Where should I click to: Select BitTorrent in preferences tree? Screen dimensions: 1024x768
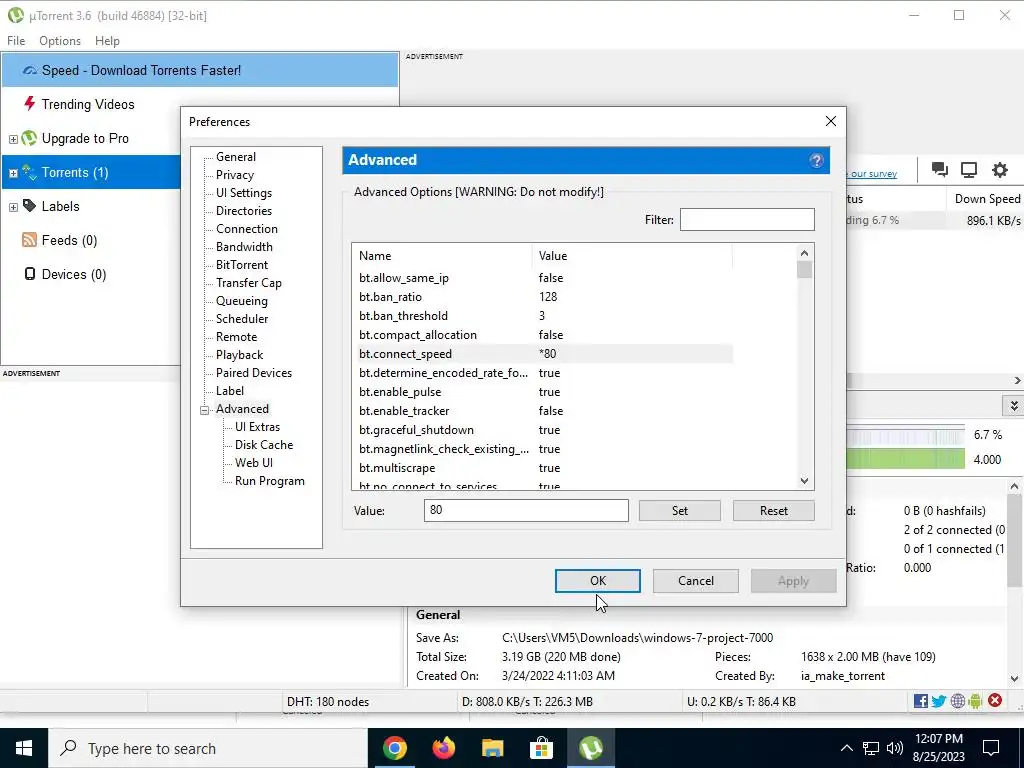click(242, 264)
